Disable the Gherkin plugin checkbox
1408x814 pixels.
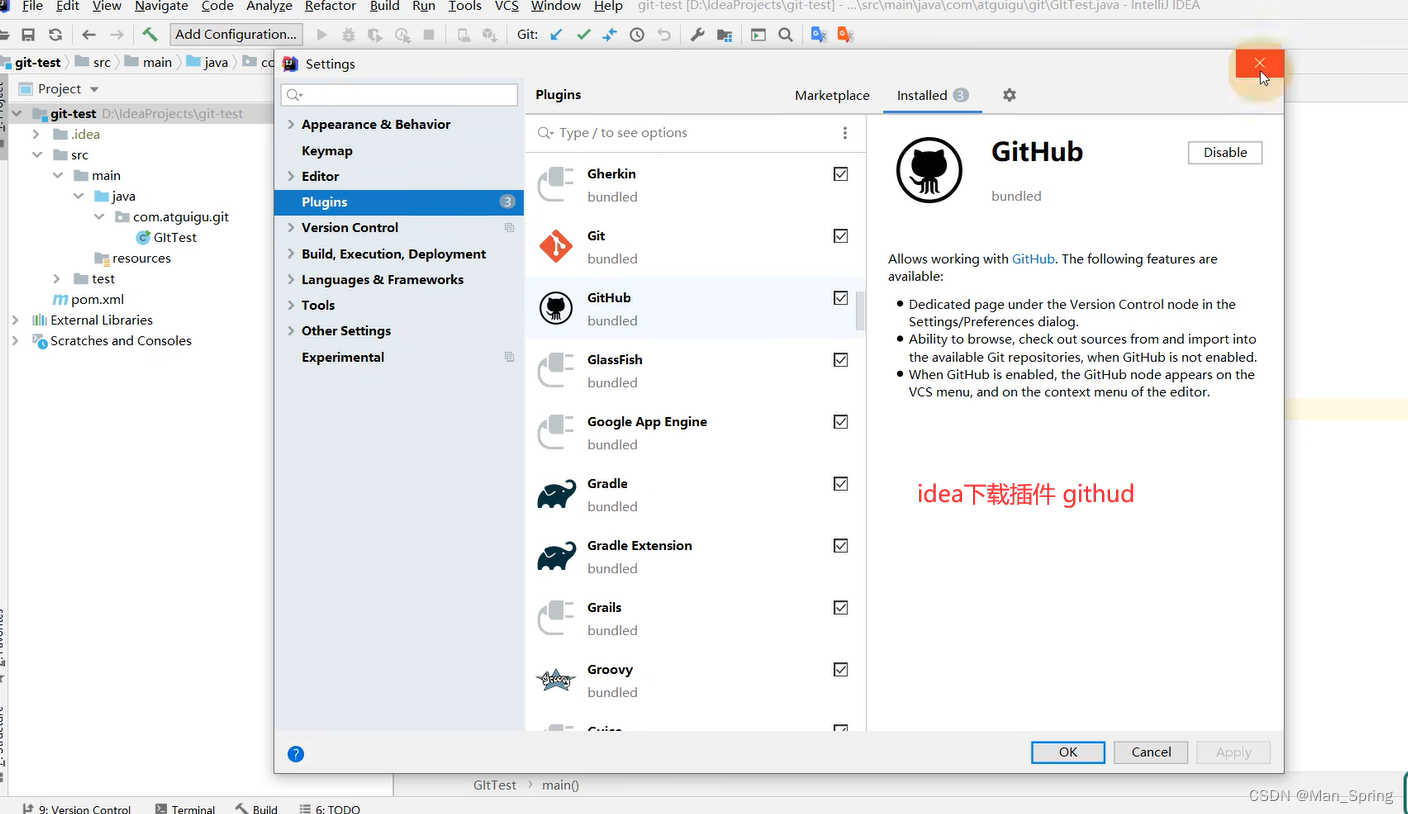point(841,174)
